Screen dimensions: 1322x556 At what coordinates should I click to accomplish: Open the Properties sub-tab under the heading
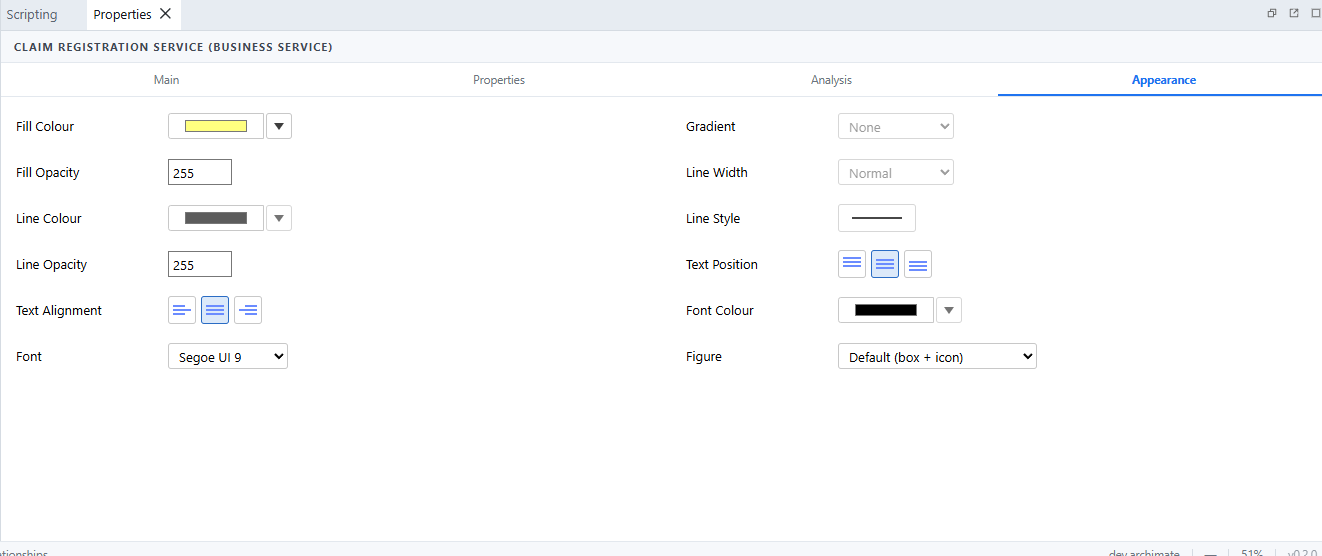(x=499, y=80)
